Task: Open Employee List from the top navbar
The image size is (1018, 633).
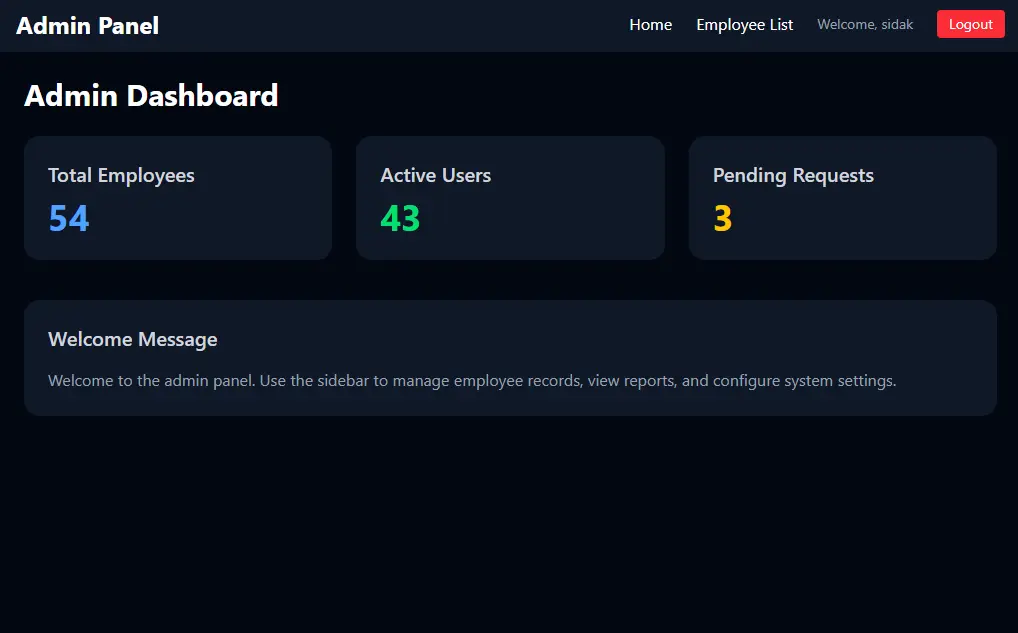Action: pyautogui.click(x=744, y=24)
